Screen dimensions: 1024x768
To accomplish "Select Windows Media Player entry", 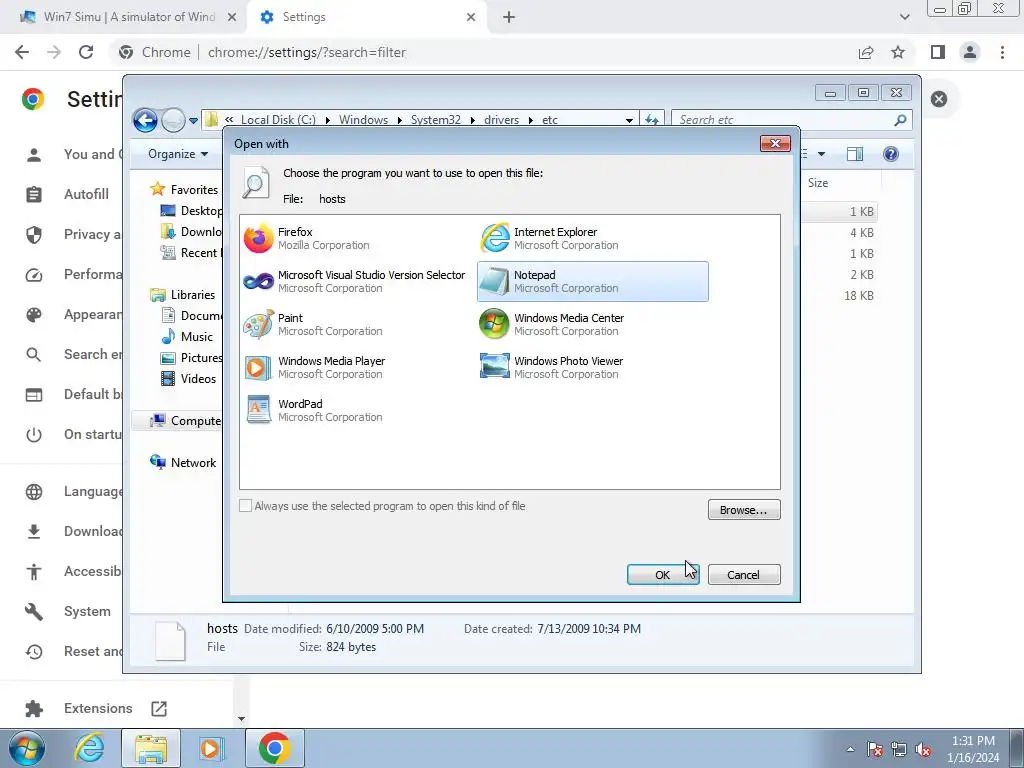I will 315,368.
